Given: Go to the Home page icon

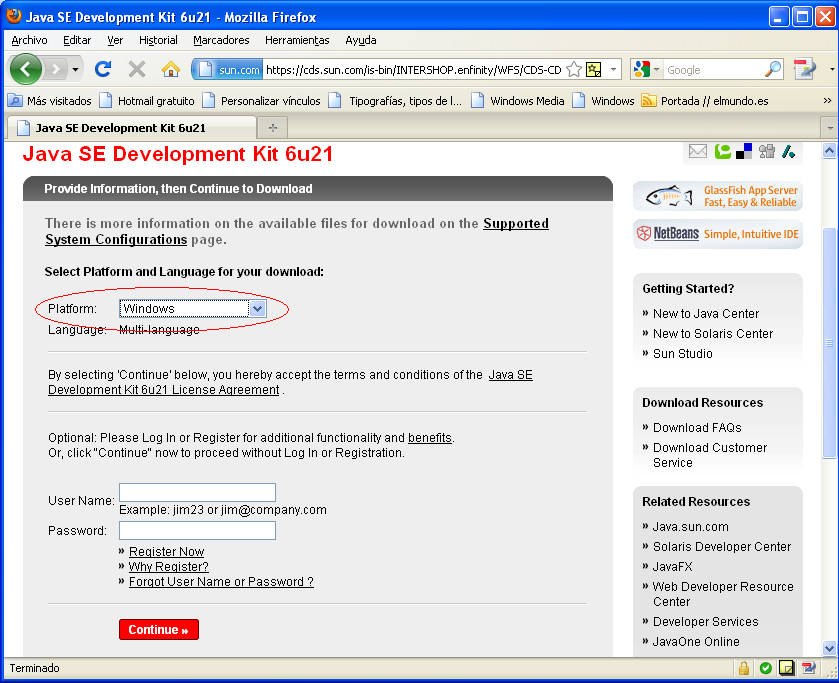Looking at the screenshot, I should (170, 69).
